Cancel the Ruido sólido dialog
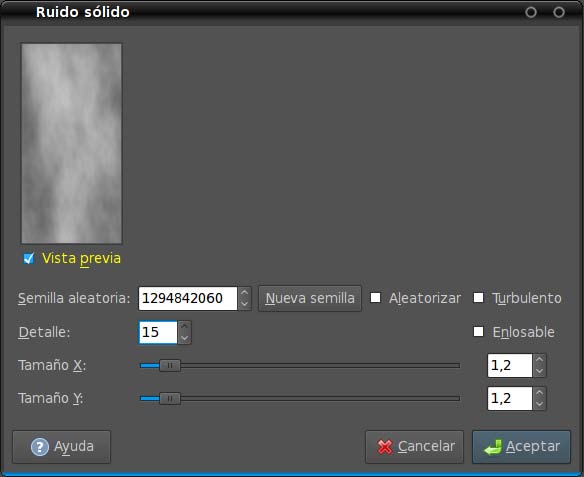This screenshot has height=477, width=584. point(415,446)
